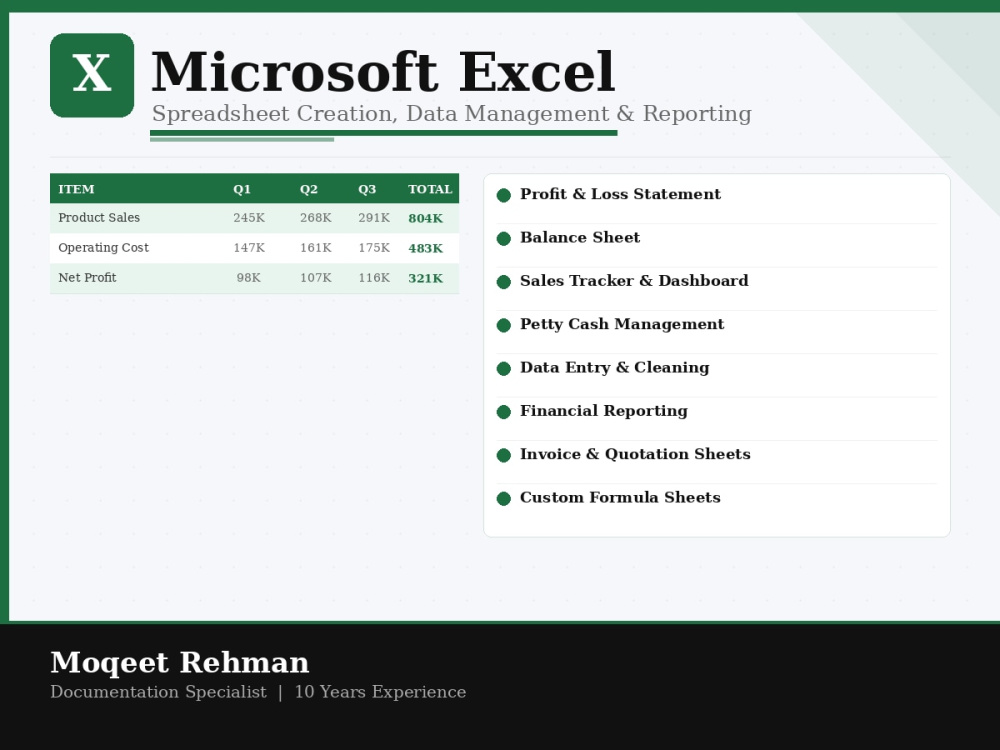The height and width of the screenshot is (750, 1000).
Task: Click the Spreadsheet Creation, Data Management & Reporting subtitle
Action: tap(452, 114)
